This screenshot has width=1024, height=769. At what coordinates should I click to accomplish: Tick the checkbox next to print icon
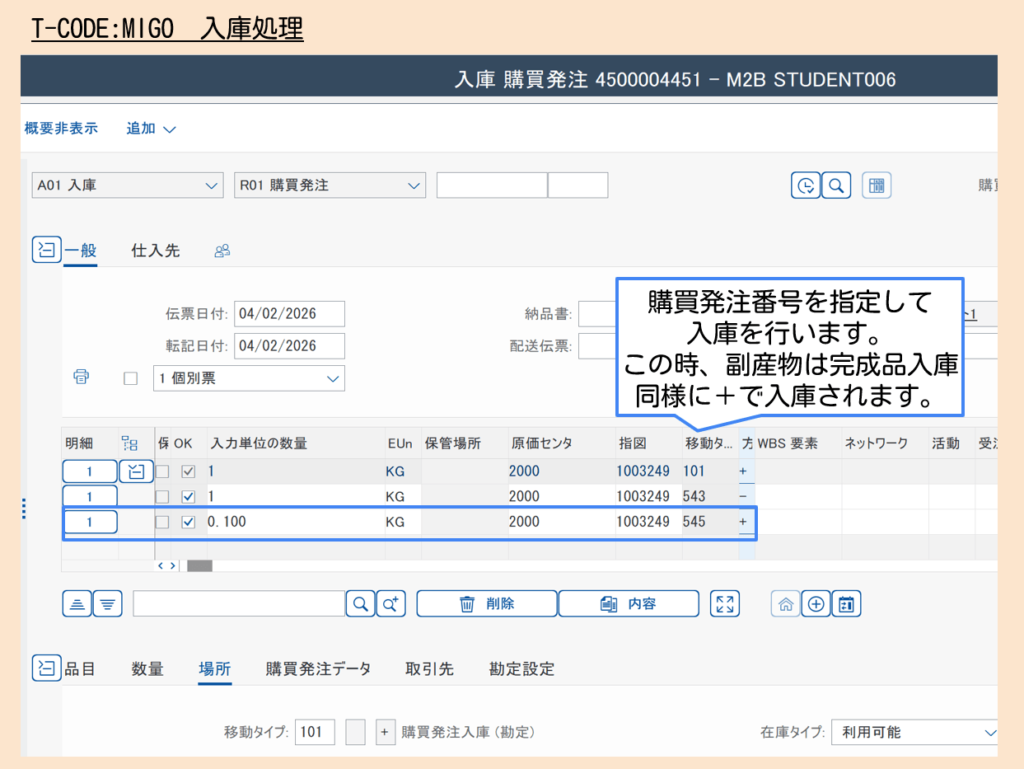tap(129, 379)
